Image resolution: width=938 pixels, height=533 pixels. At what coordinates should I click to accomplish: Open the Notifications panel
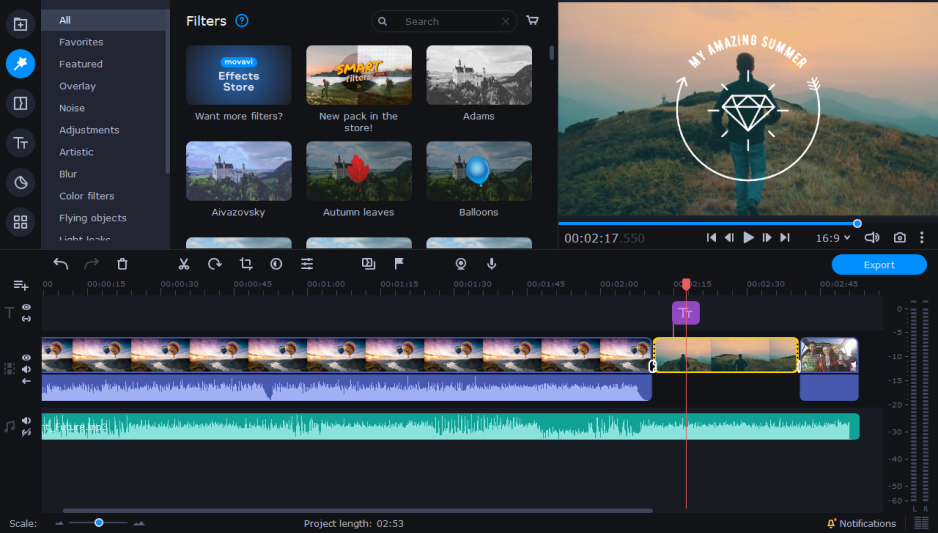[861, 523]
